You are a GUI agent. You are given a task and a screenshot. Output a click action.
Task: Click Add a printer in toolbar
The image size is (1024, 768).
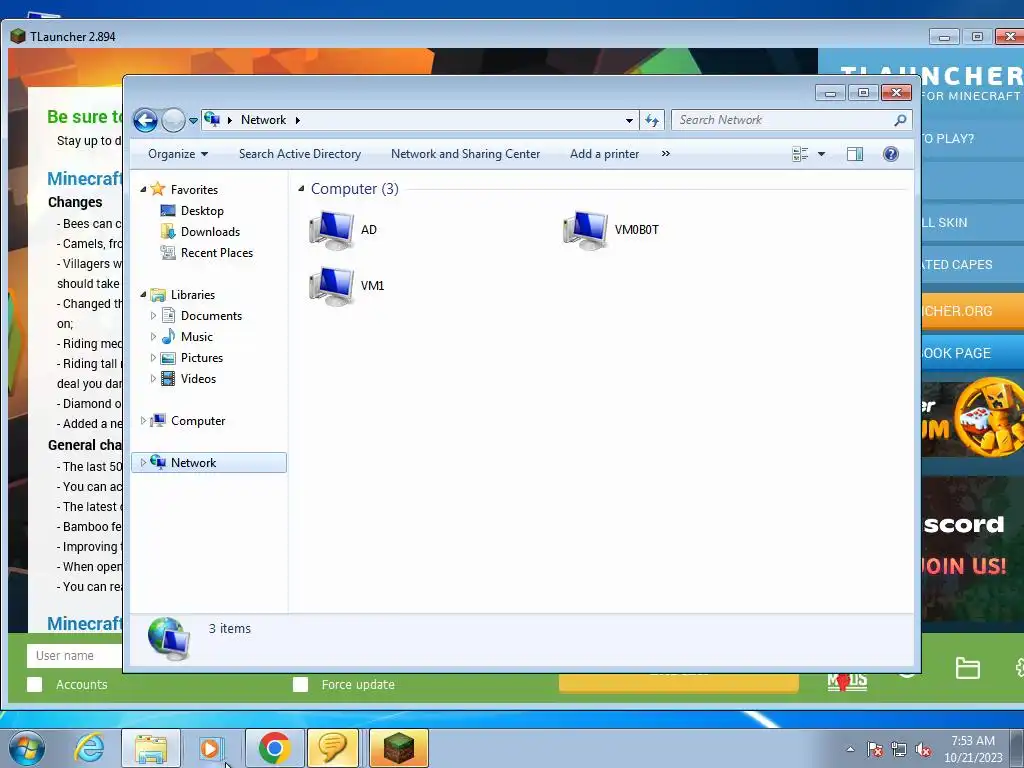(x=605, y=154)
